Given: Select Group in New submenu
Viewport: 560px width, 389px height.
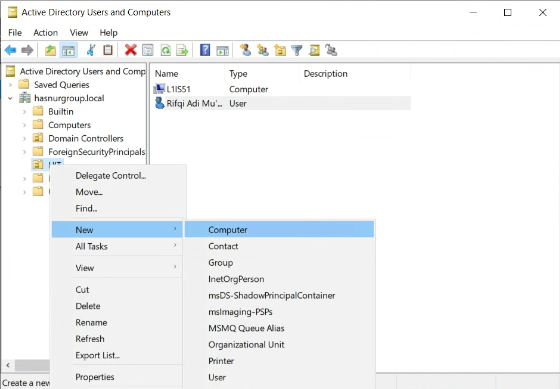Looking at the screenshot, I should (x=279, y=262).
